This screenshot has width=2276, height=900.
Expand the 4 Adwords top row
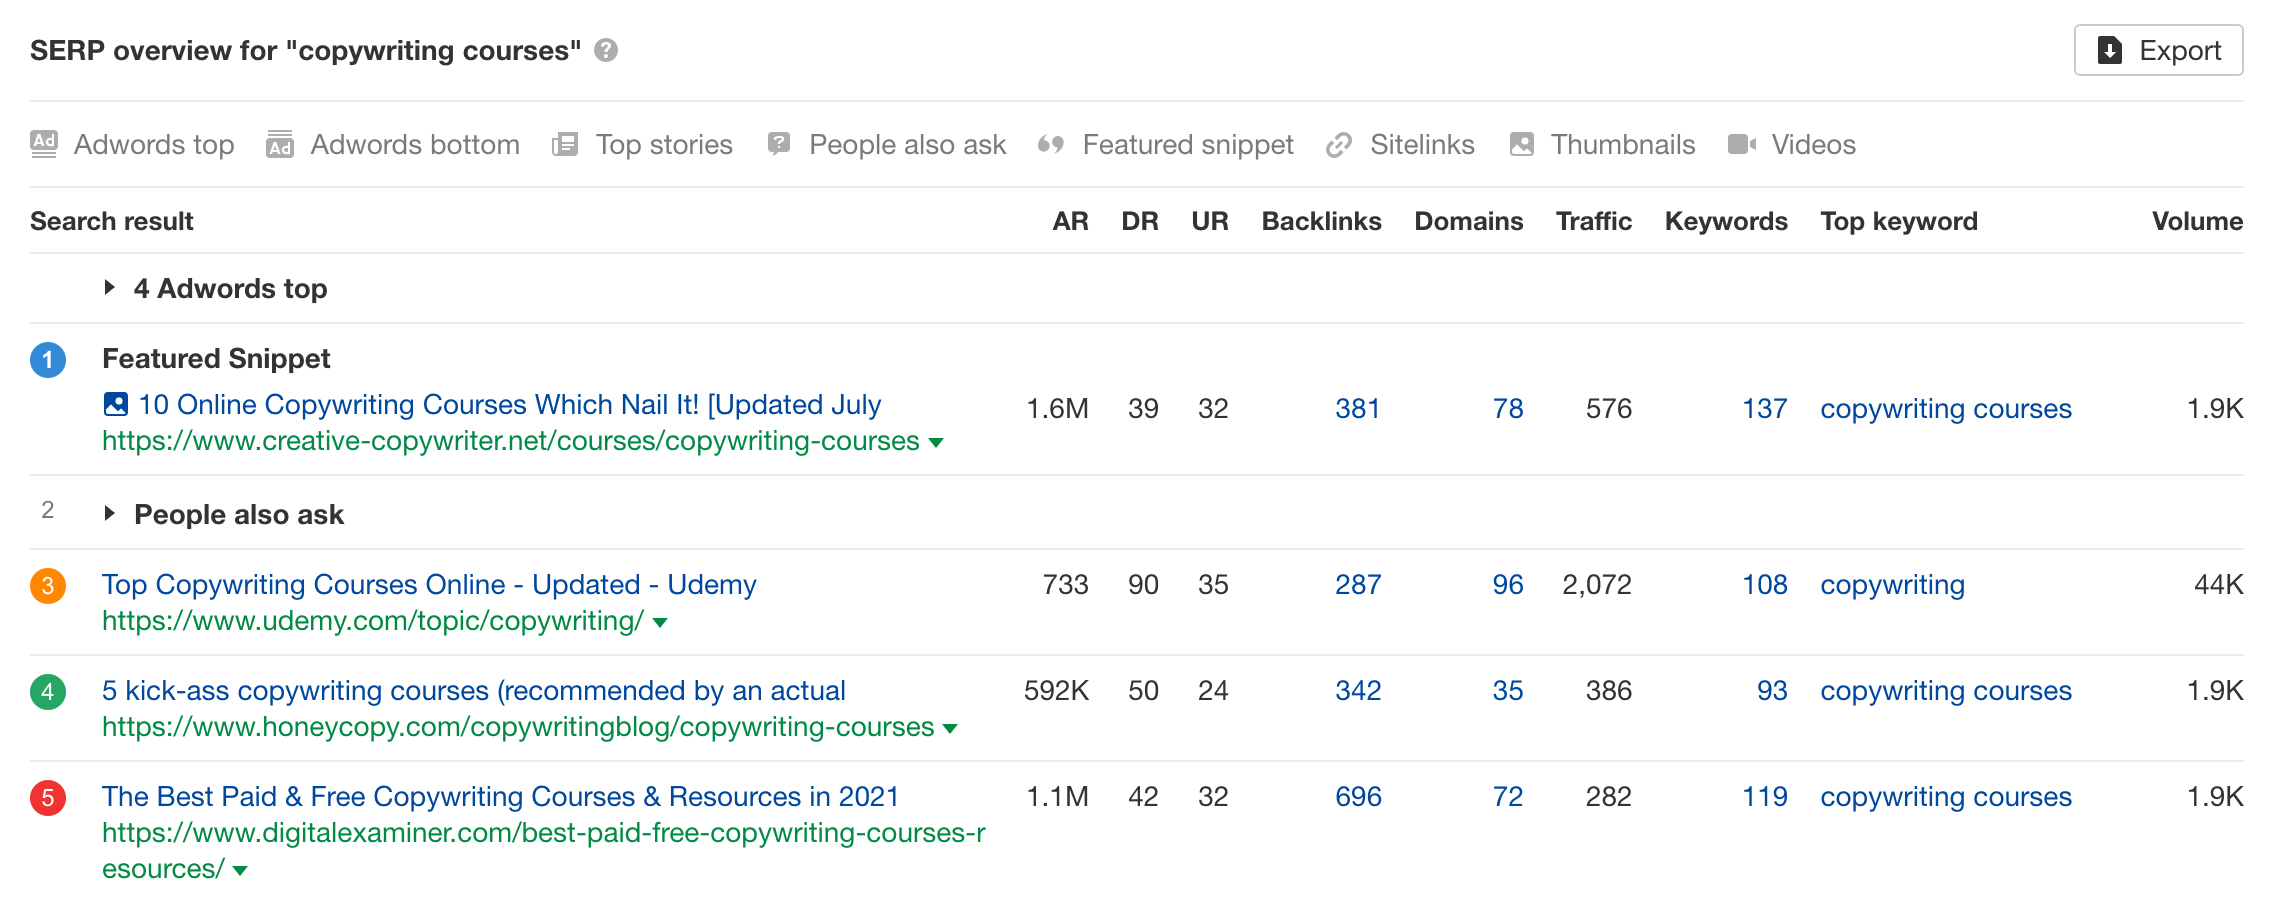coord(110,288)
